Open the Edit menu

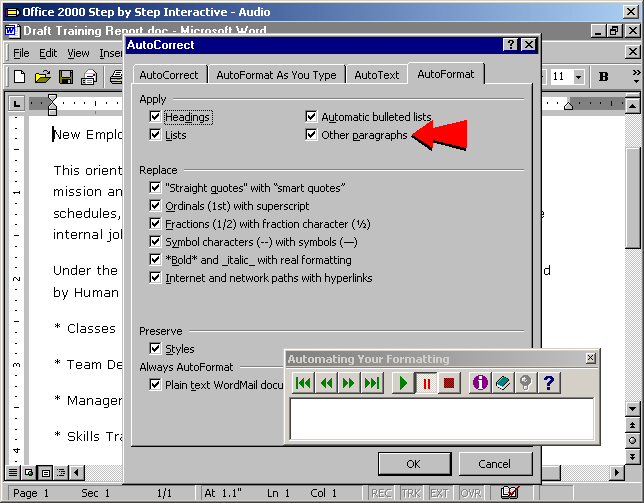point(48,53)
